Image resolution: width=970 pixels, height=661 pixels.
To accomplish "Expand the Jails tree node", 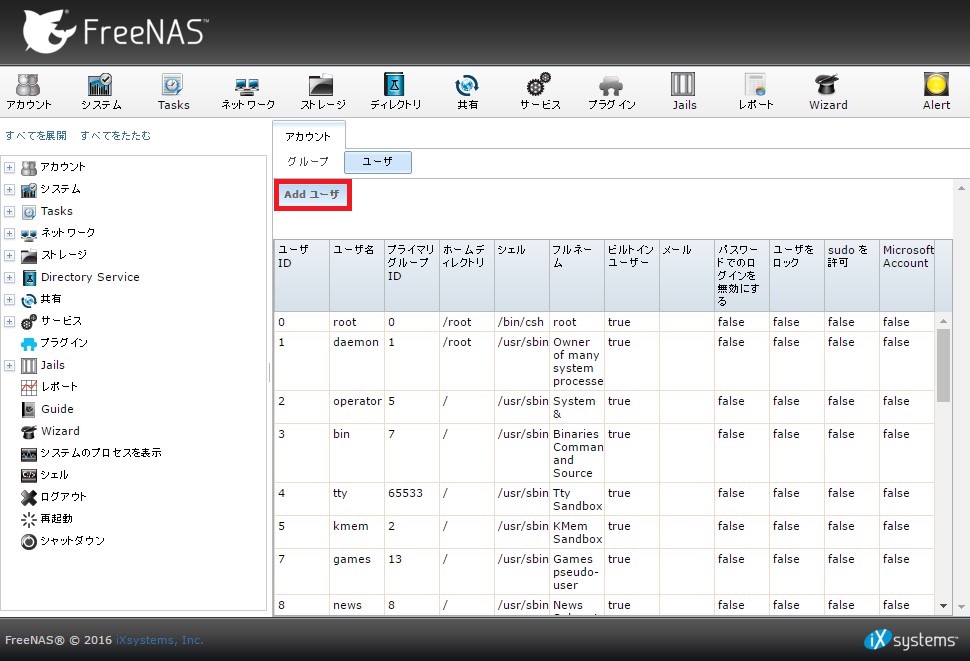I will point(9,365).
